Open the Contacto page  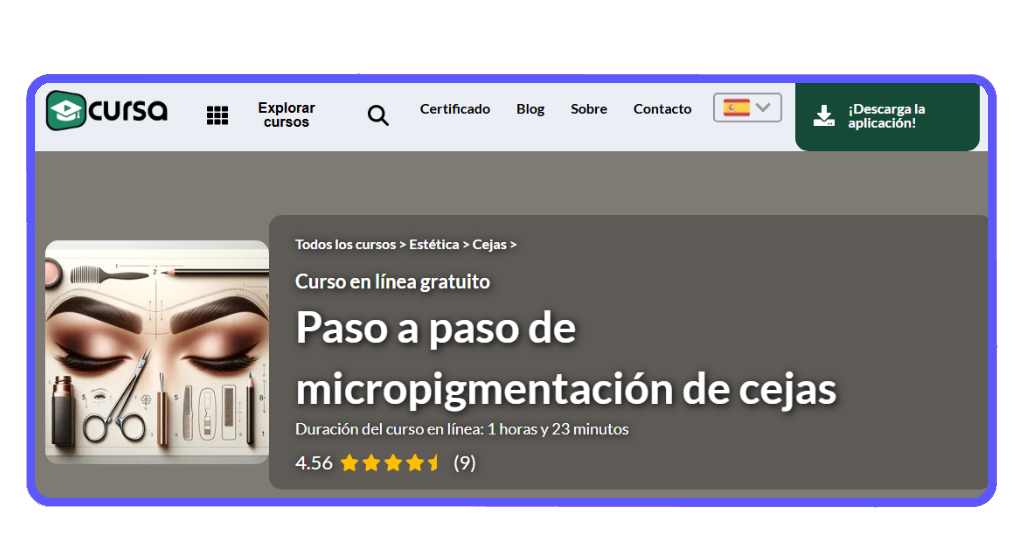click(662, 109)
